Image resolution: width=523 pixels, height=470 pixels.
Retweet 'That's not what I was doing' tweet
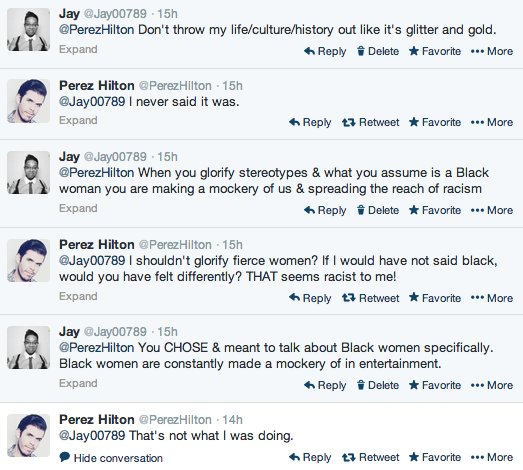pos(371,457)
